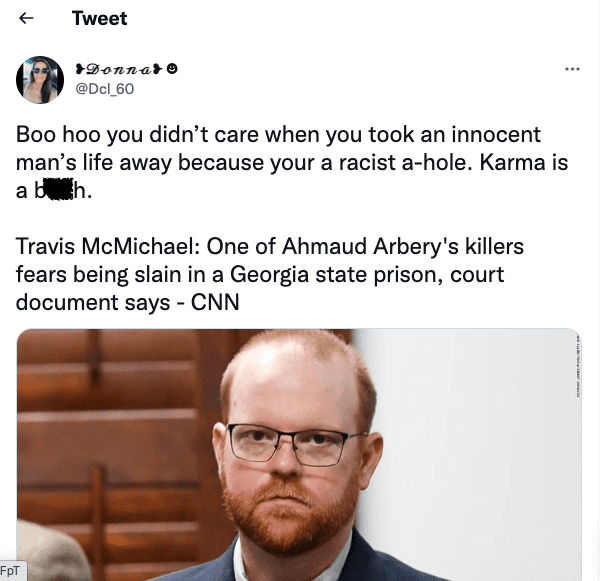Open the @Dcl_60 handle link
This screenshot has width=600, height=581.
point(104,89)
